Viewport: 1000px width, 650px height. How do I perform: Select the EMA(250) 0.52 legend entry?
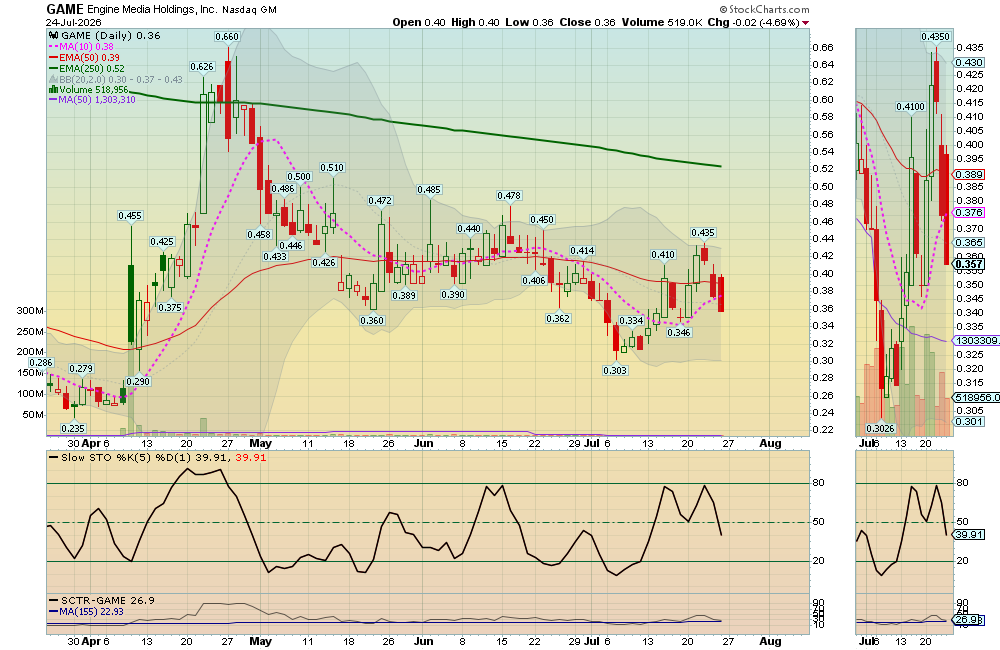pyautogui.click(x=87, y=68)
